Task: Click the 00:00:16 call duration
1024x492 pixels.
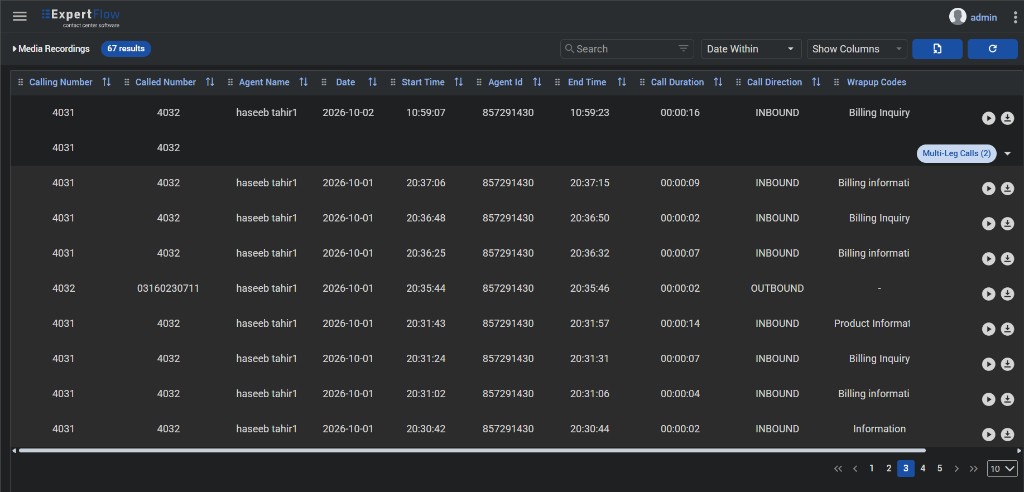Action: (x=680, y=112)
